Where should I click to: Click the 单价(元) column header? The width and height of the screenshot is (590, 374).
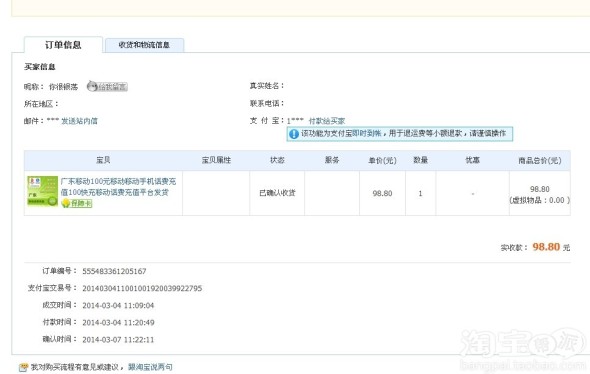(382, 161)
